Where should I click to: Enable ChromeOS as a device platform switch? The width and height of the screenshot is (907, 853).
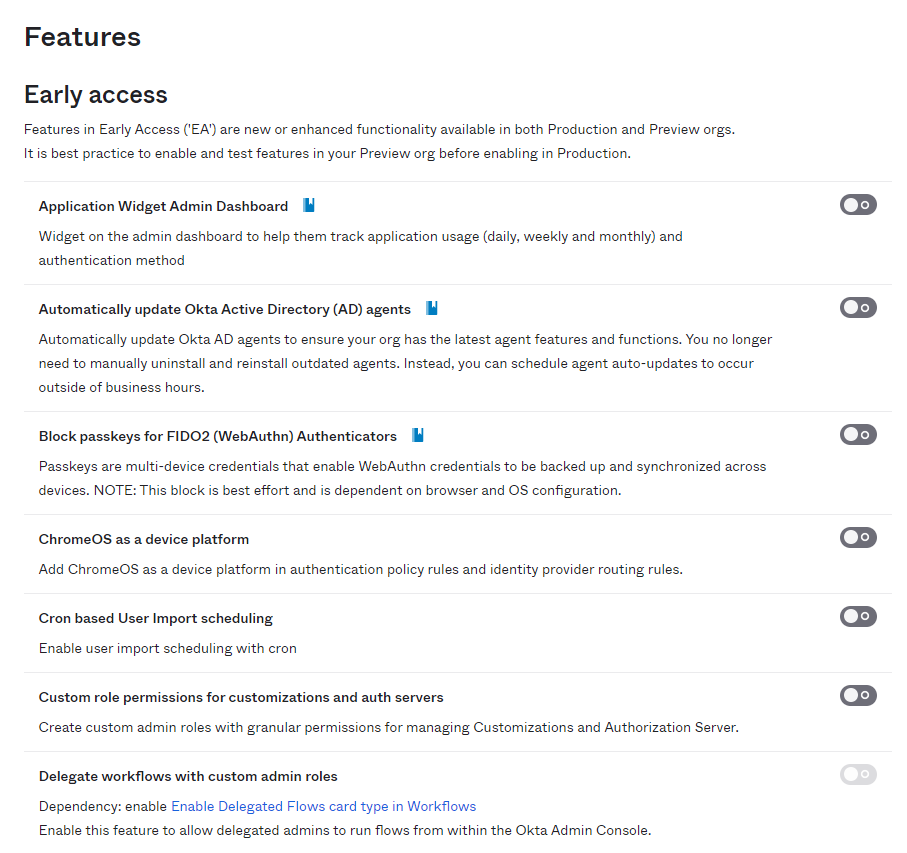[x=858, y=538]
